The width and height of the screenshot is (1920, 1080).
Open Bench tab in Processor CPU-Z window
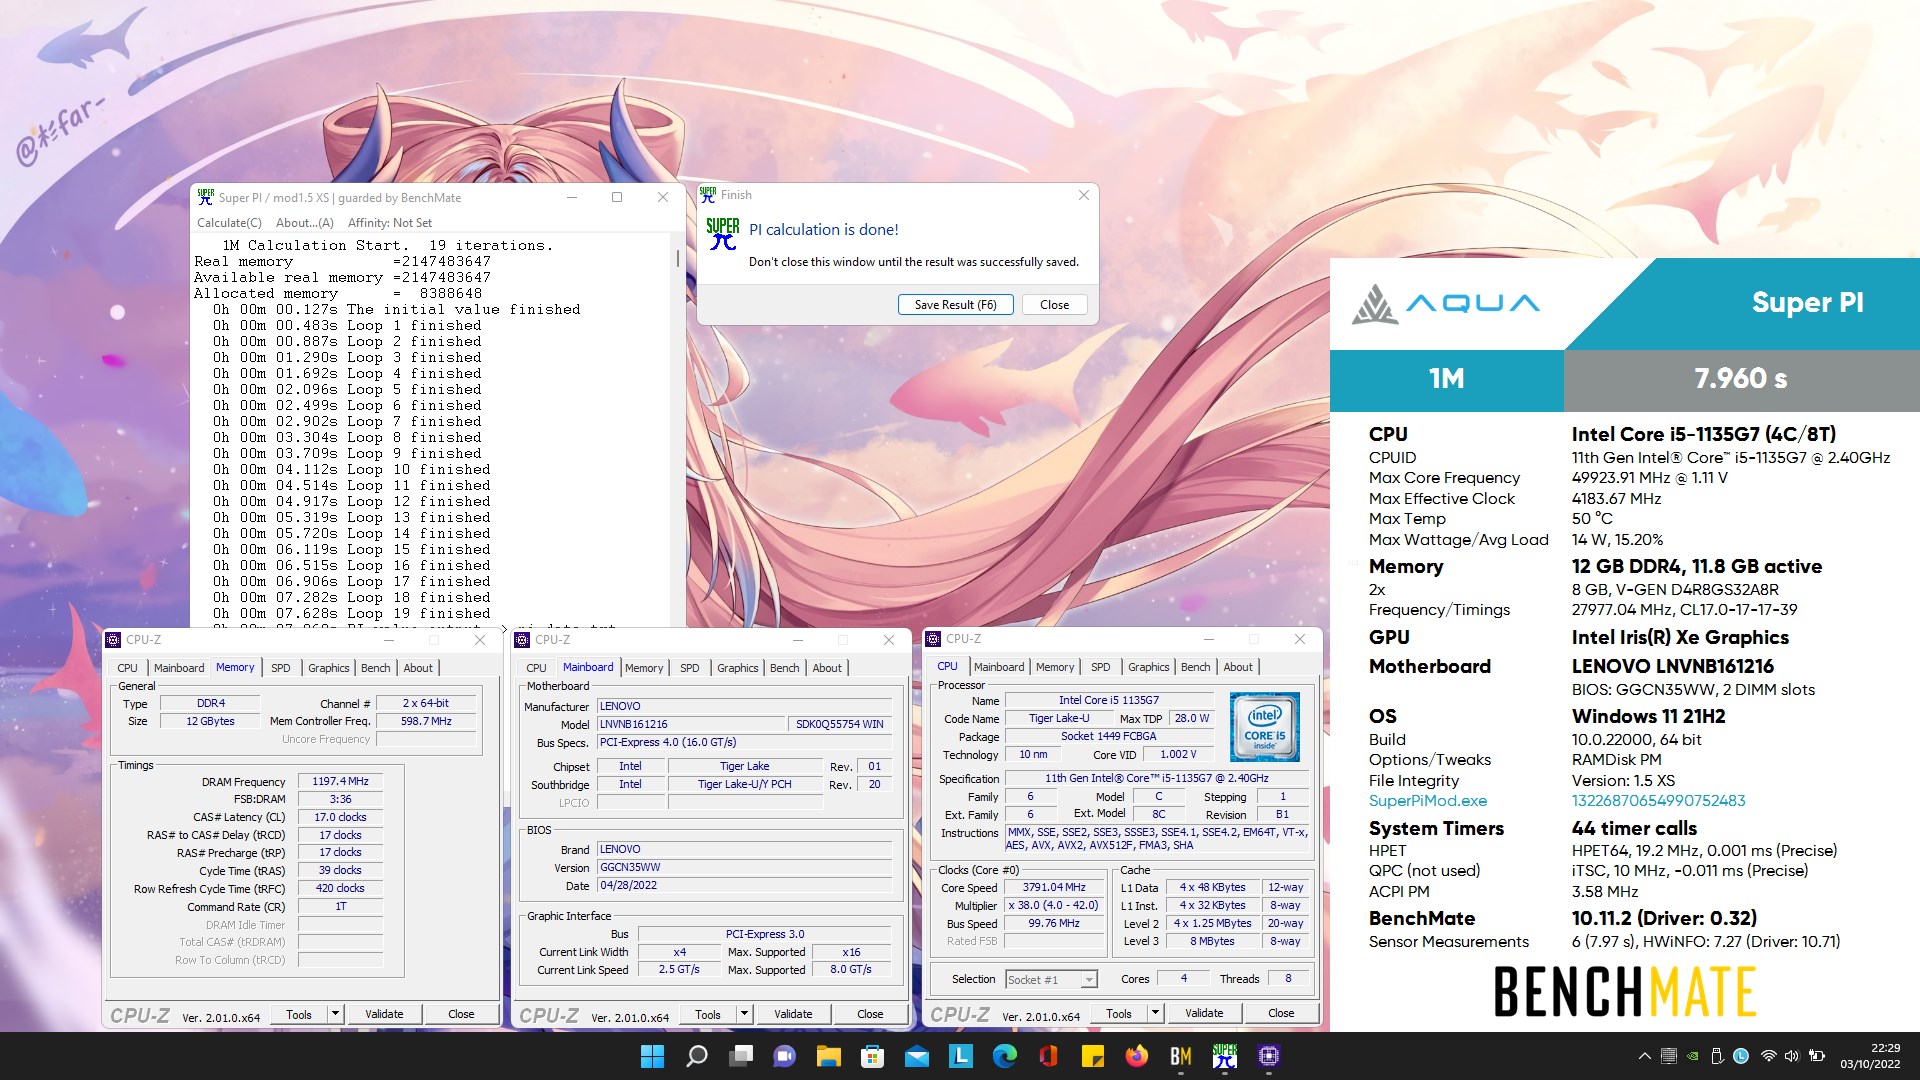[1195, 667]
